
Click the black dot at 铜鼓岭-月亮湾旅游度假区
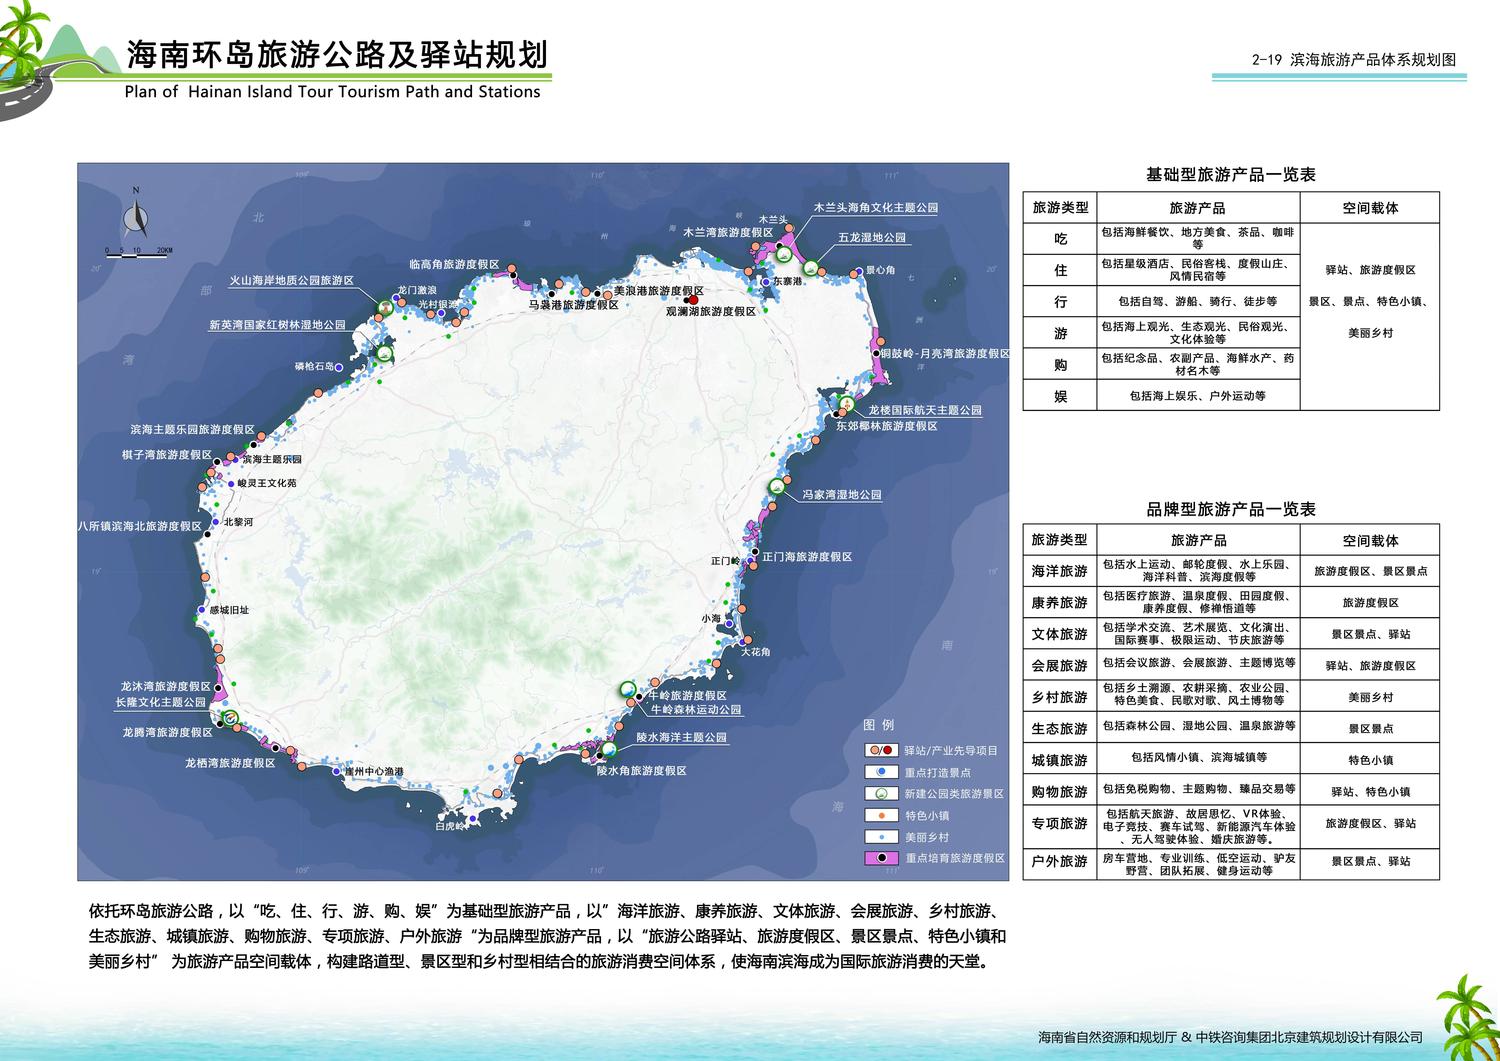(x=874, y=354)
